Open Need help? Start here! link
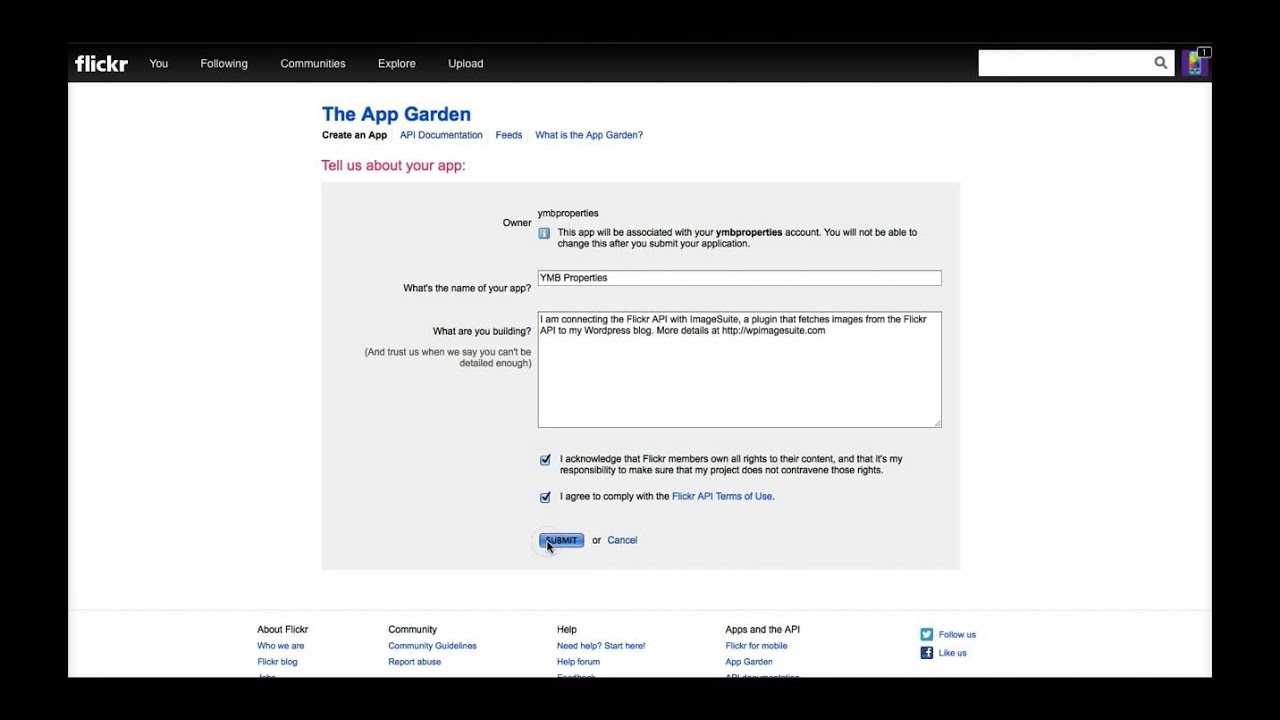The width and height of the screenshot is (1280, 720). [x=601, y=646]
